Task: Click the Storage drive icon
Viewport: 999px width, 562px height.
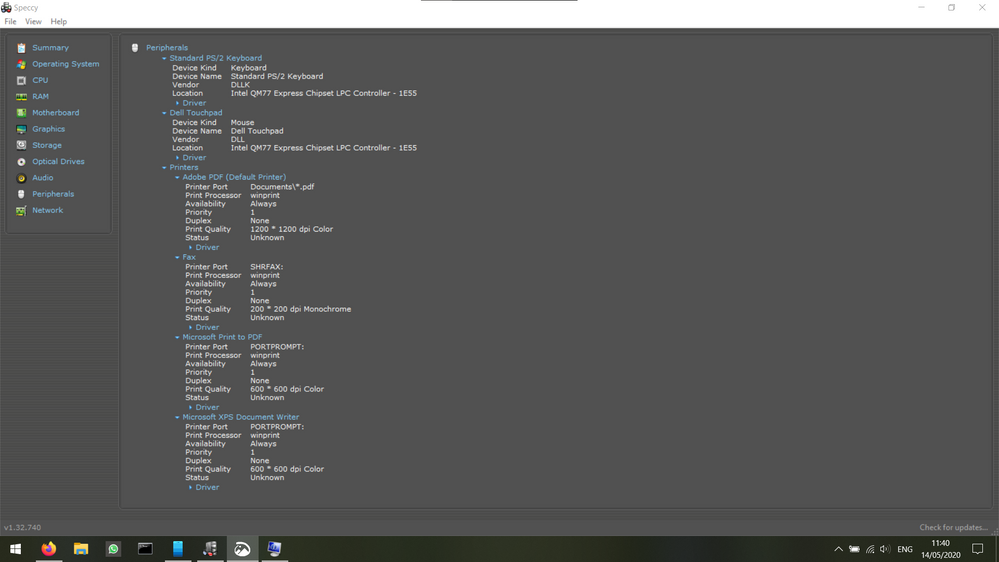Action: [x=21, y=145]
